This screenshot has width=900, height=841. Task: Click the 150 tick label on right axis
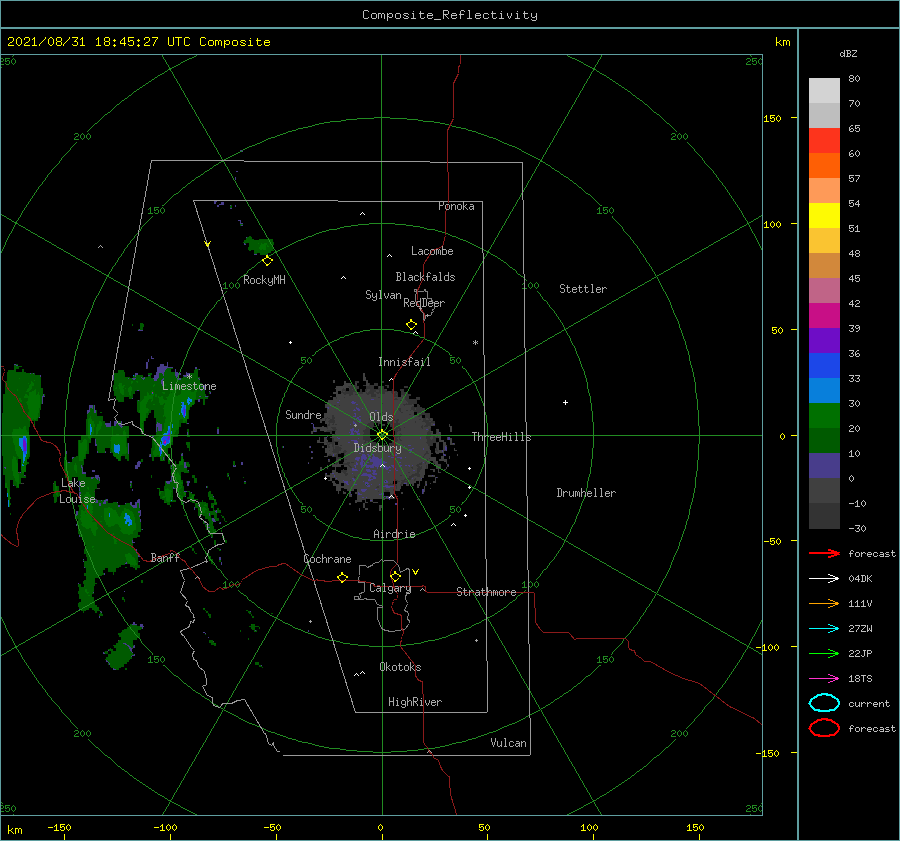pos(772,118)
